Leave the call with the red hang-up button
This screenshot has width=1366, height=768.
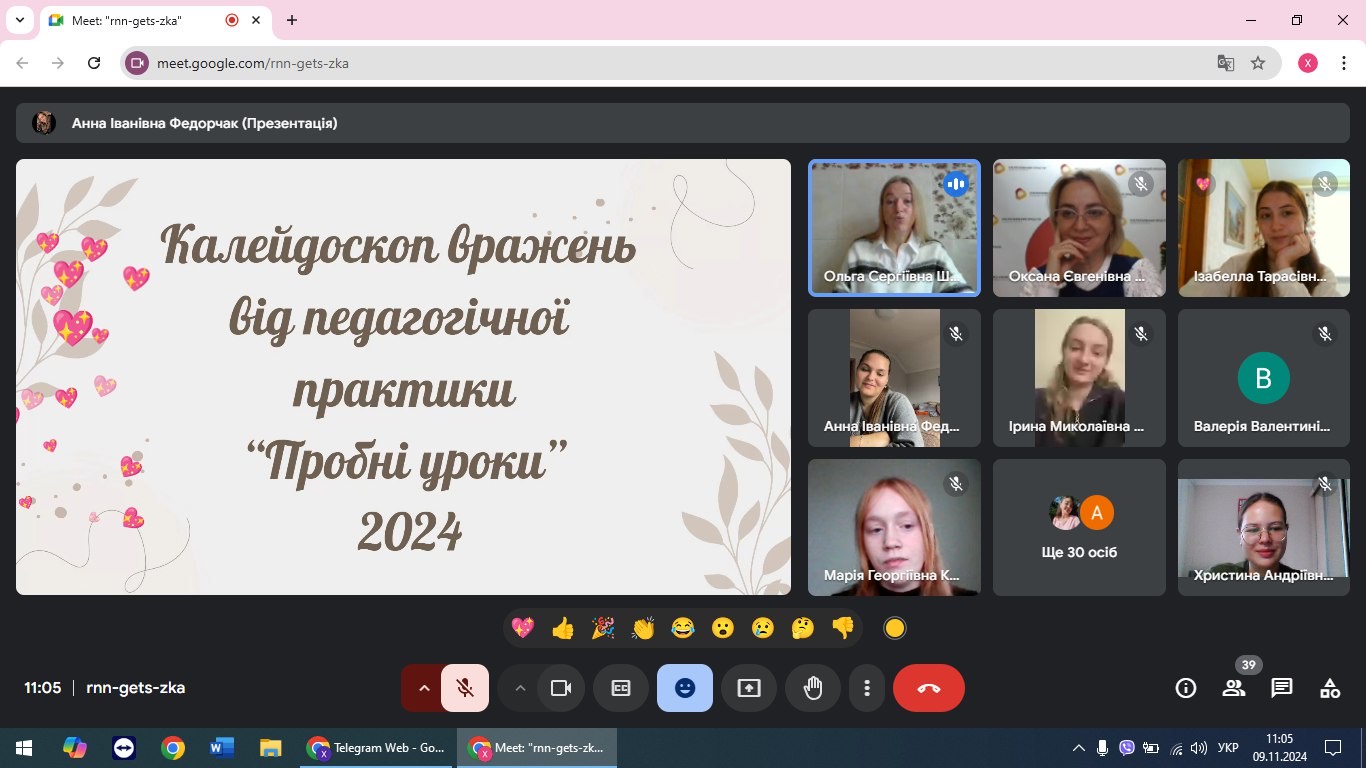point(928,688)
